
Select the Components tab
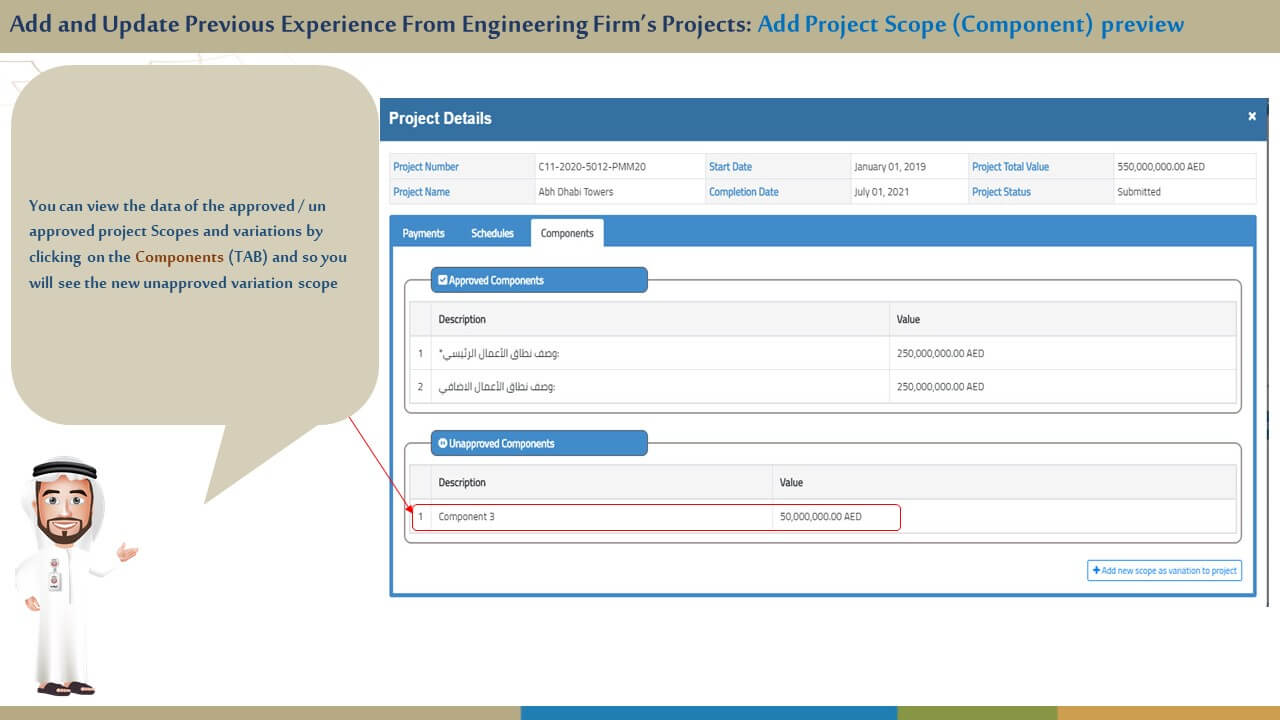coord(567,233)
